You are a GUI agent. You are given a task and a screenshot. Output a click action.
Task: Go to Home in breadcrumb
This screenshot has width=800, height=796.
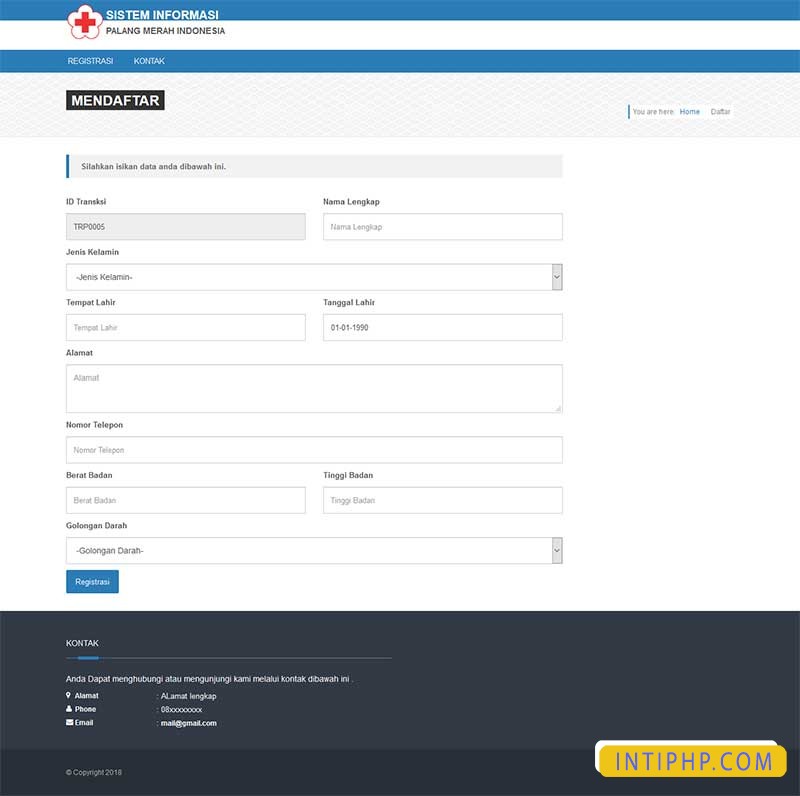tap(689, 111)
